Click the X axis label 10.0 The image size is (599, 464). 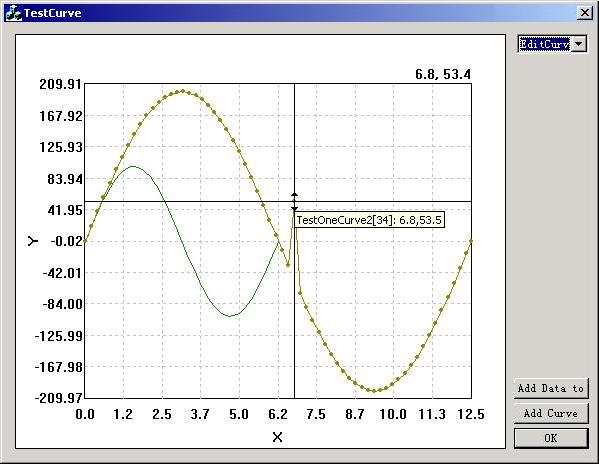click(393, 414)
